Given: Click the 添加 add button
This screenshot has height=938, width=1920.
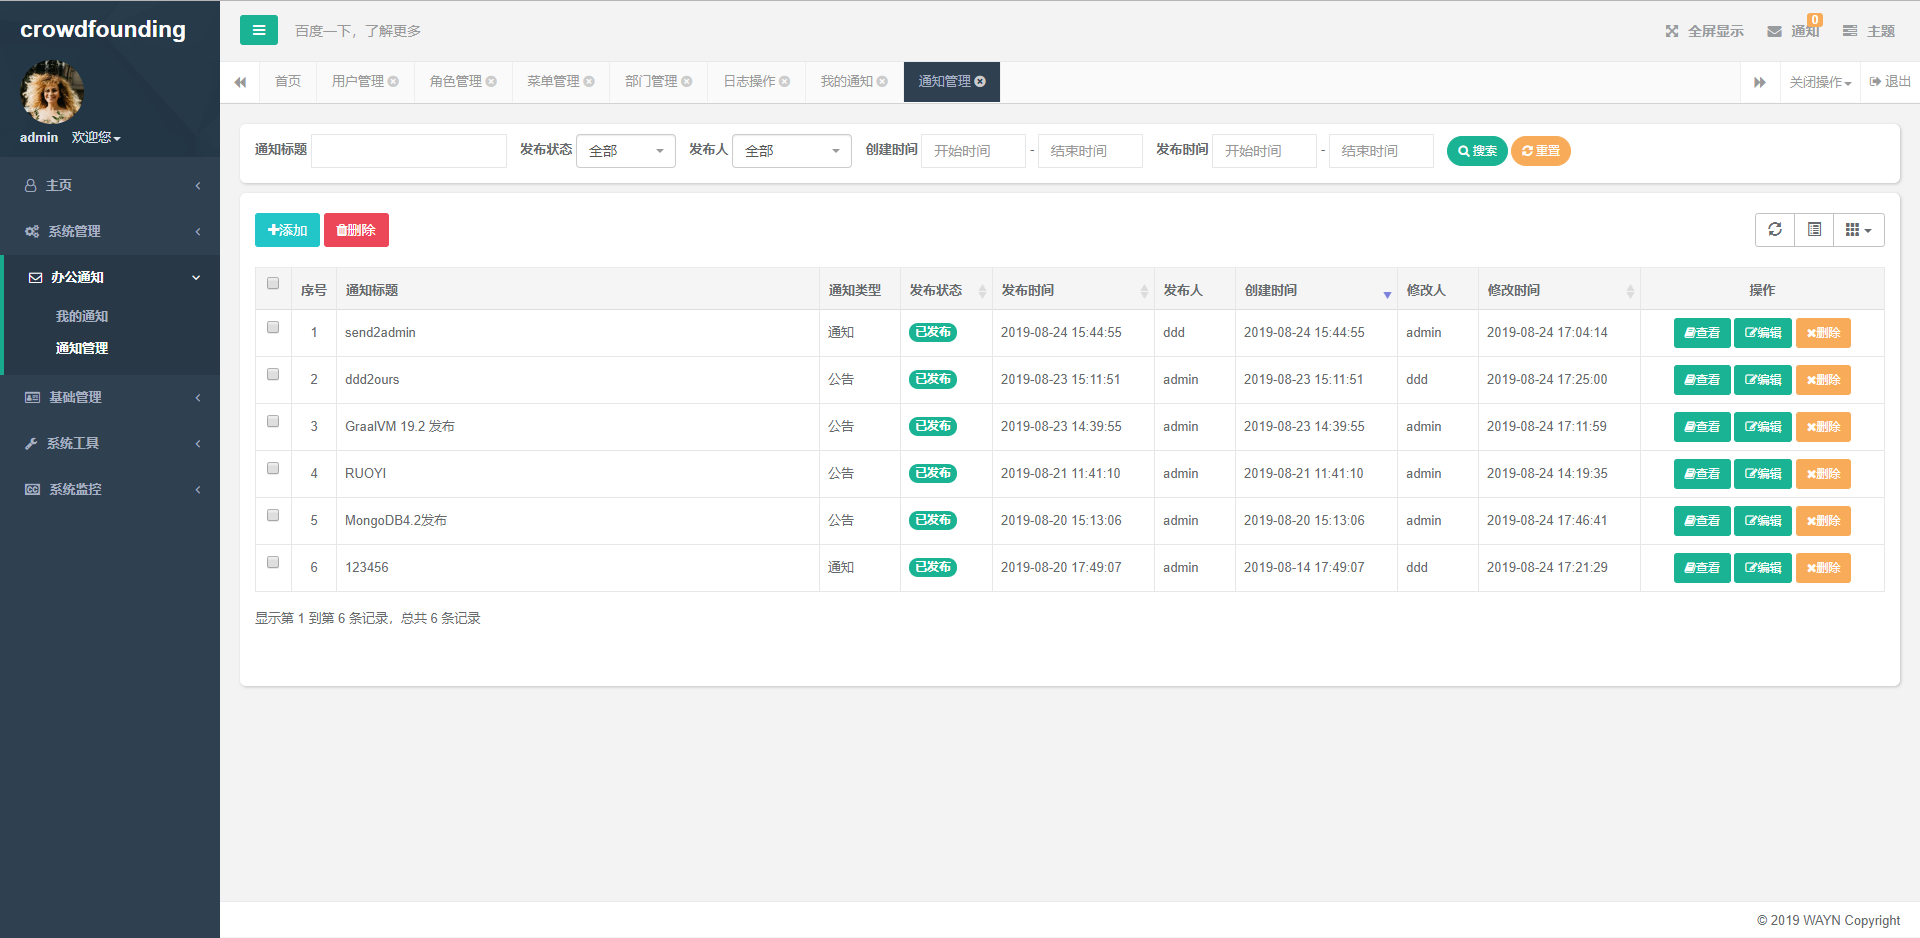Looking at the screenshot, I should [287, 230].
